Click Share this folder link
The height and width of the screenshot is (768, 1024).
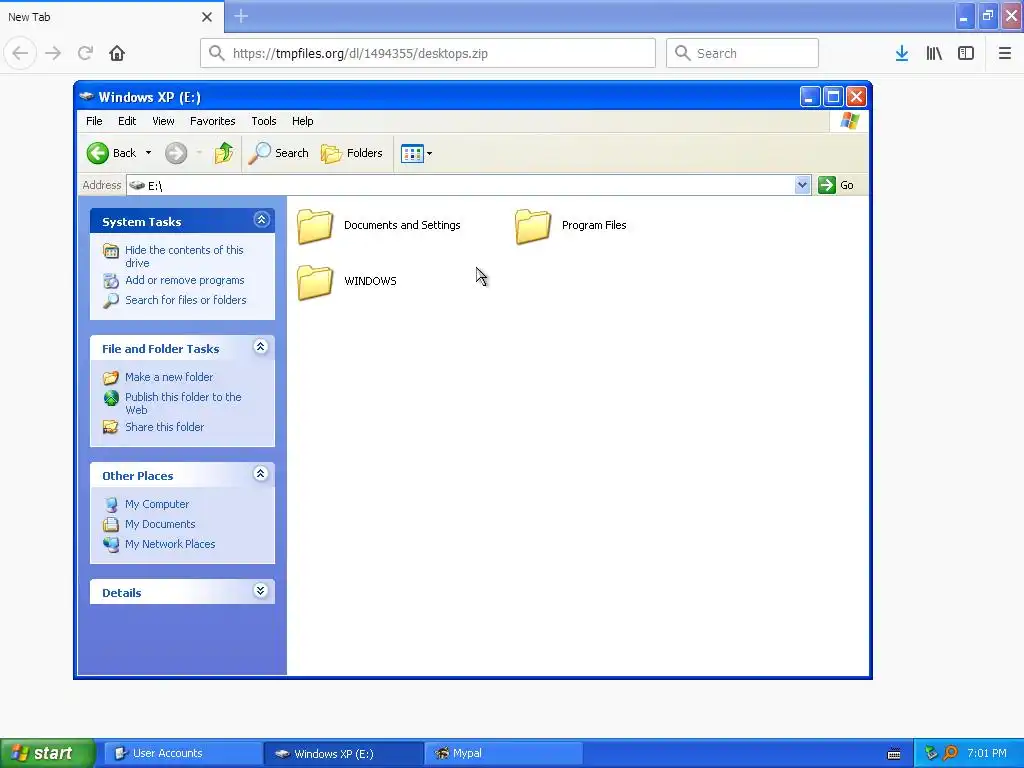(165, 427)
